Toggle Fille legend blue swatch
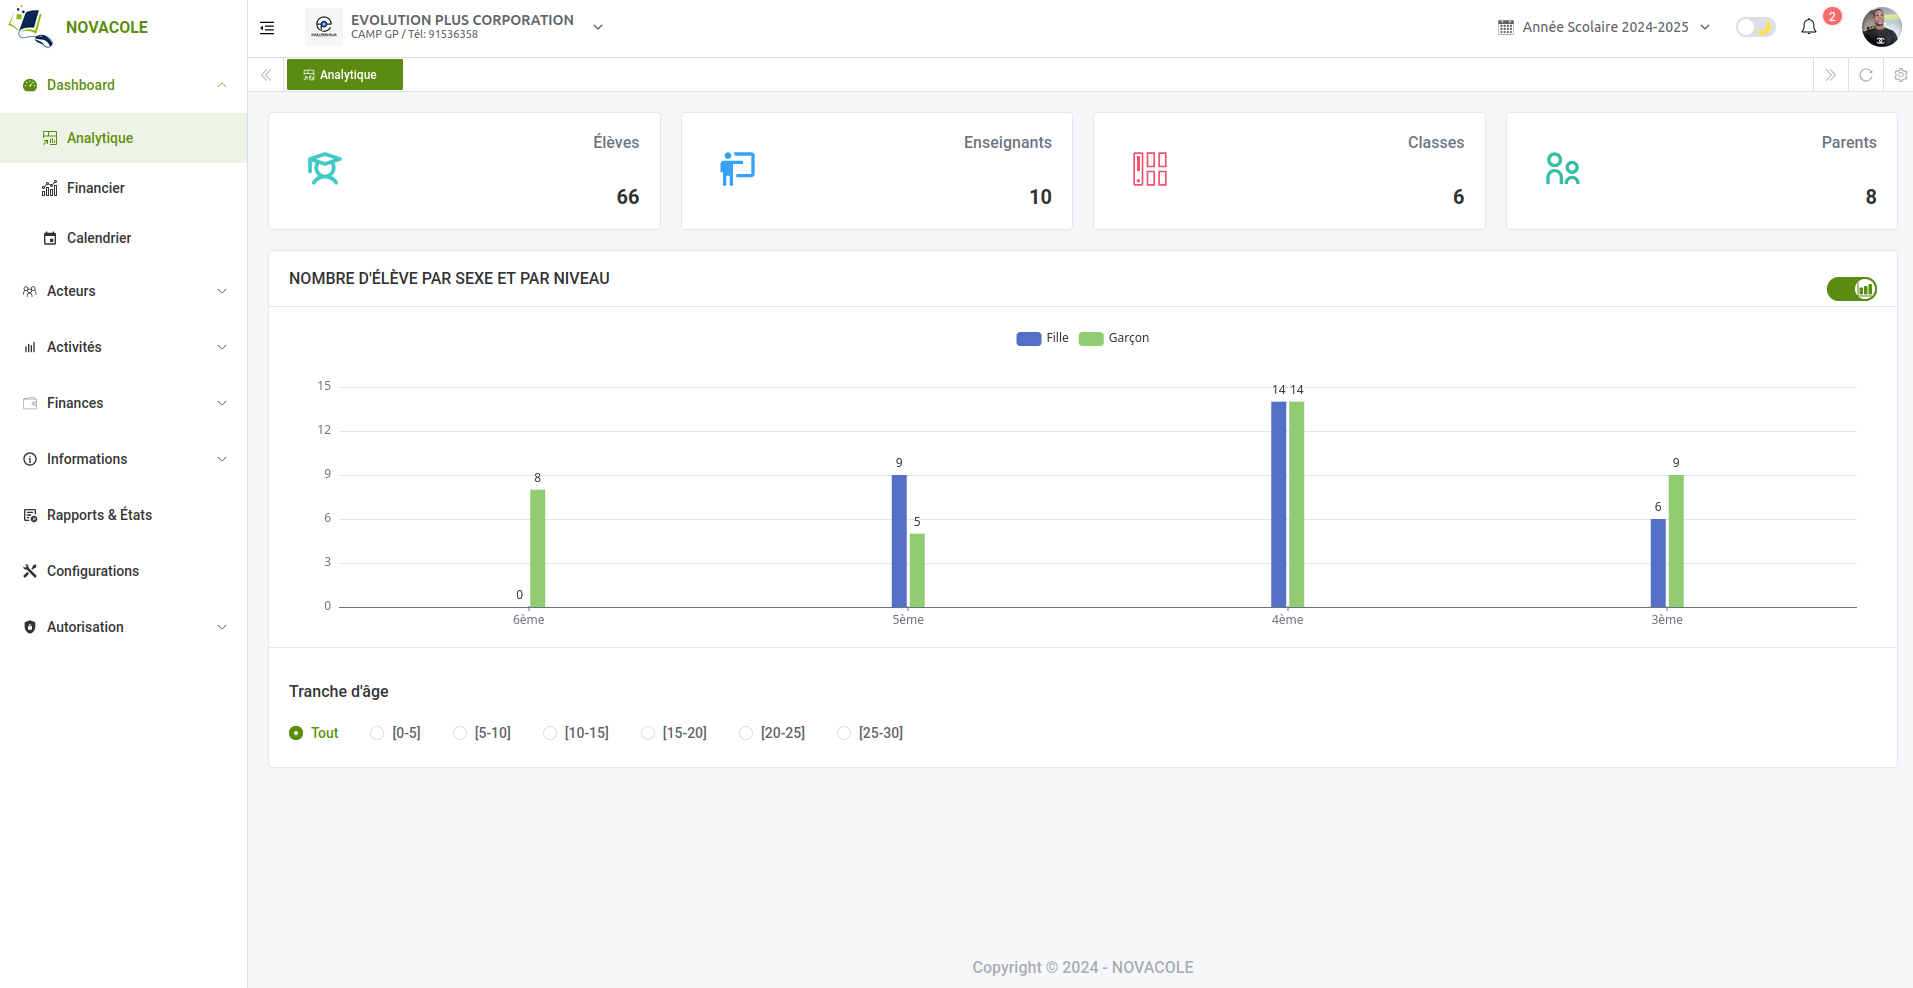 (x=1028, y=339)
